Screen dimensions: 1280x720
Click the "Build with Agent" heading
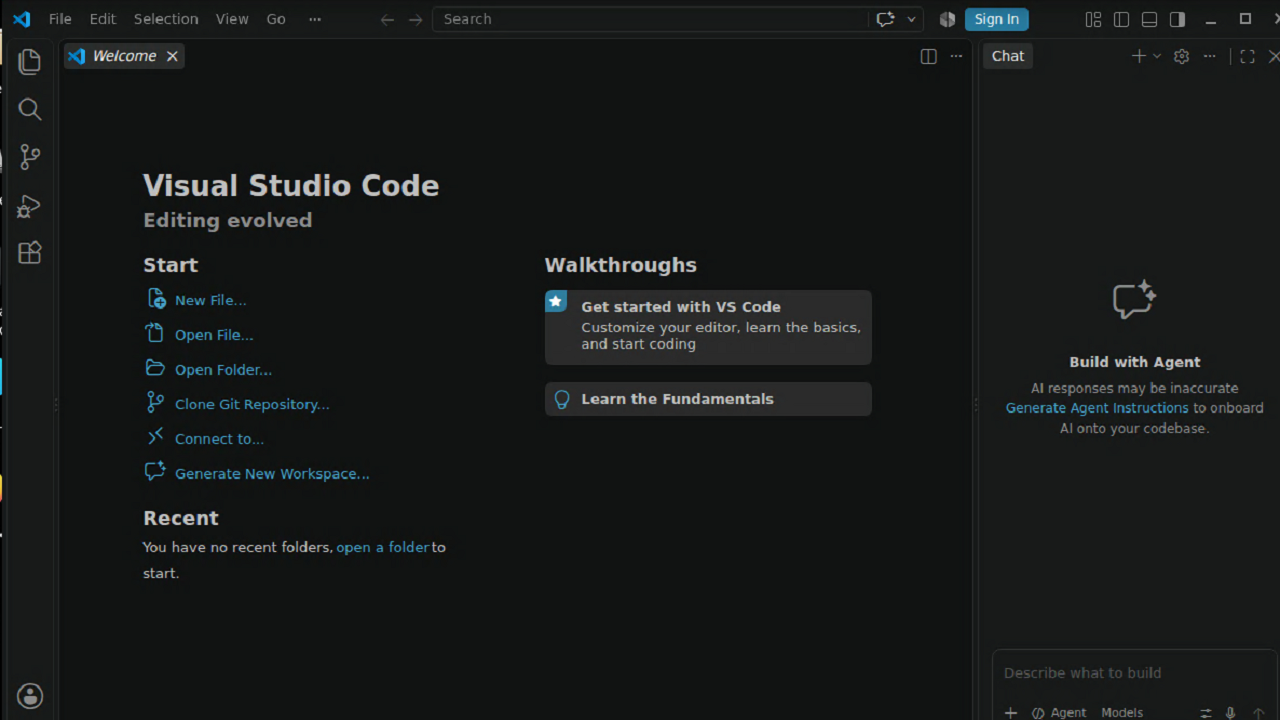coord(1135,362)
